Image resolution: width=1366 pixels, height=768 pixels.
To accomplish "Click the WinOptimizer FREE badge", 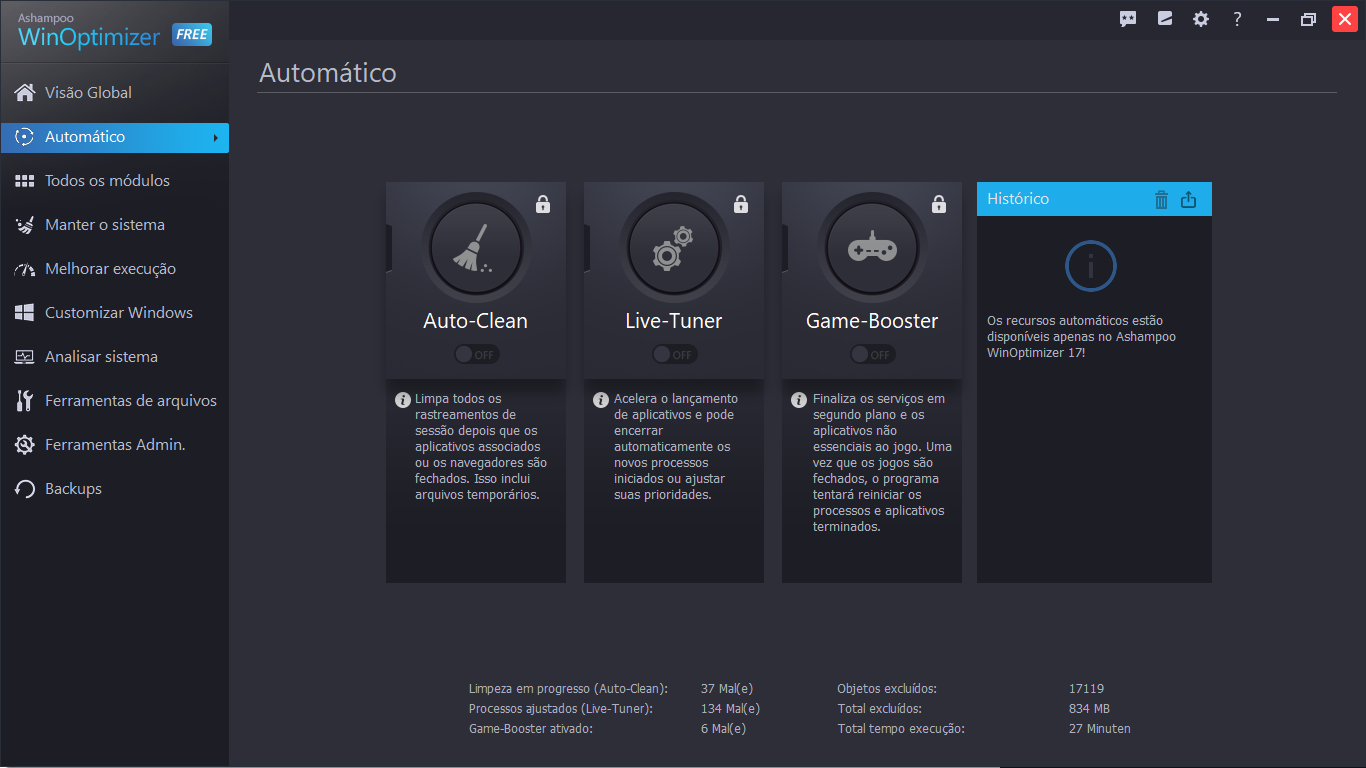I will 192,35.
